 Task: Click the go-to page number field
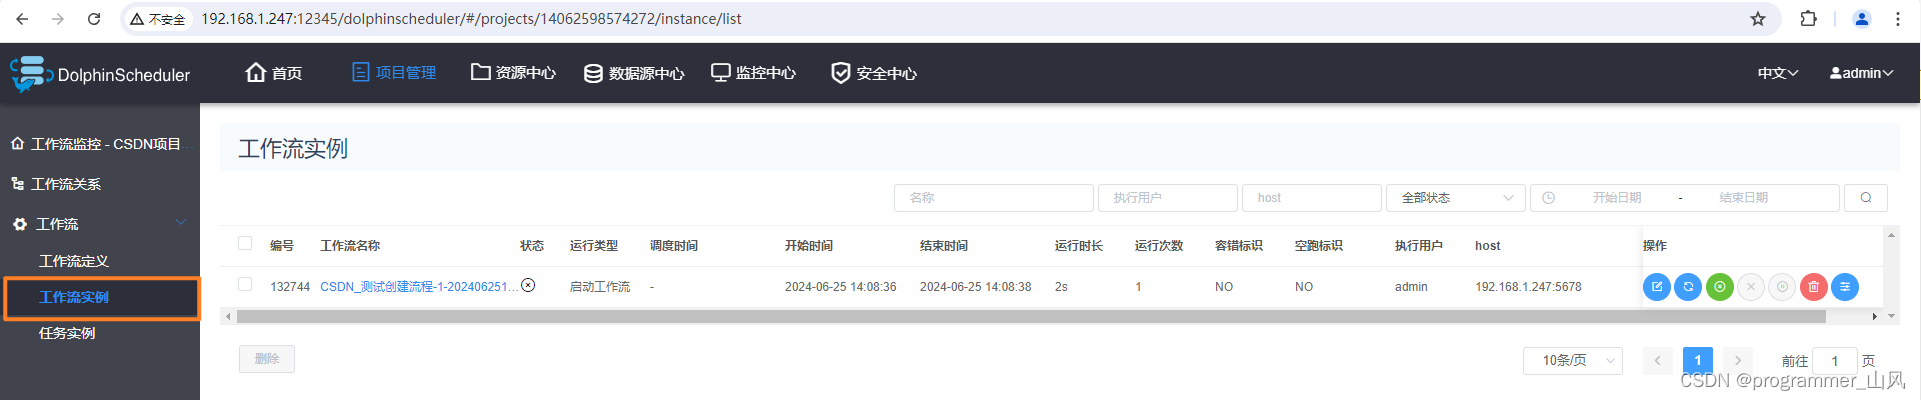(x=1835, y=361)
